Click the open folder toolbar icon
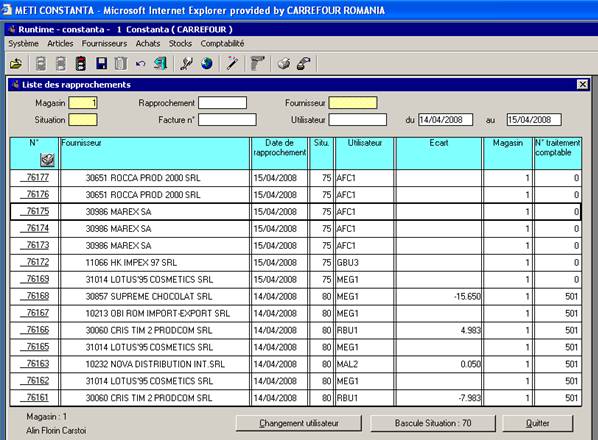 tap(16, 64)
